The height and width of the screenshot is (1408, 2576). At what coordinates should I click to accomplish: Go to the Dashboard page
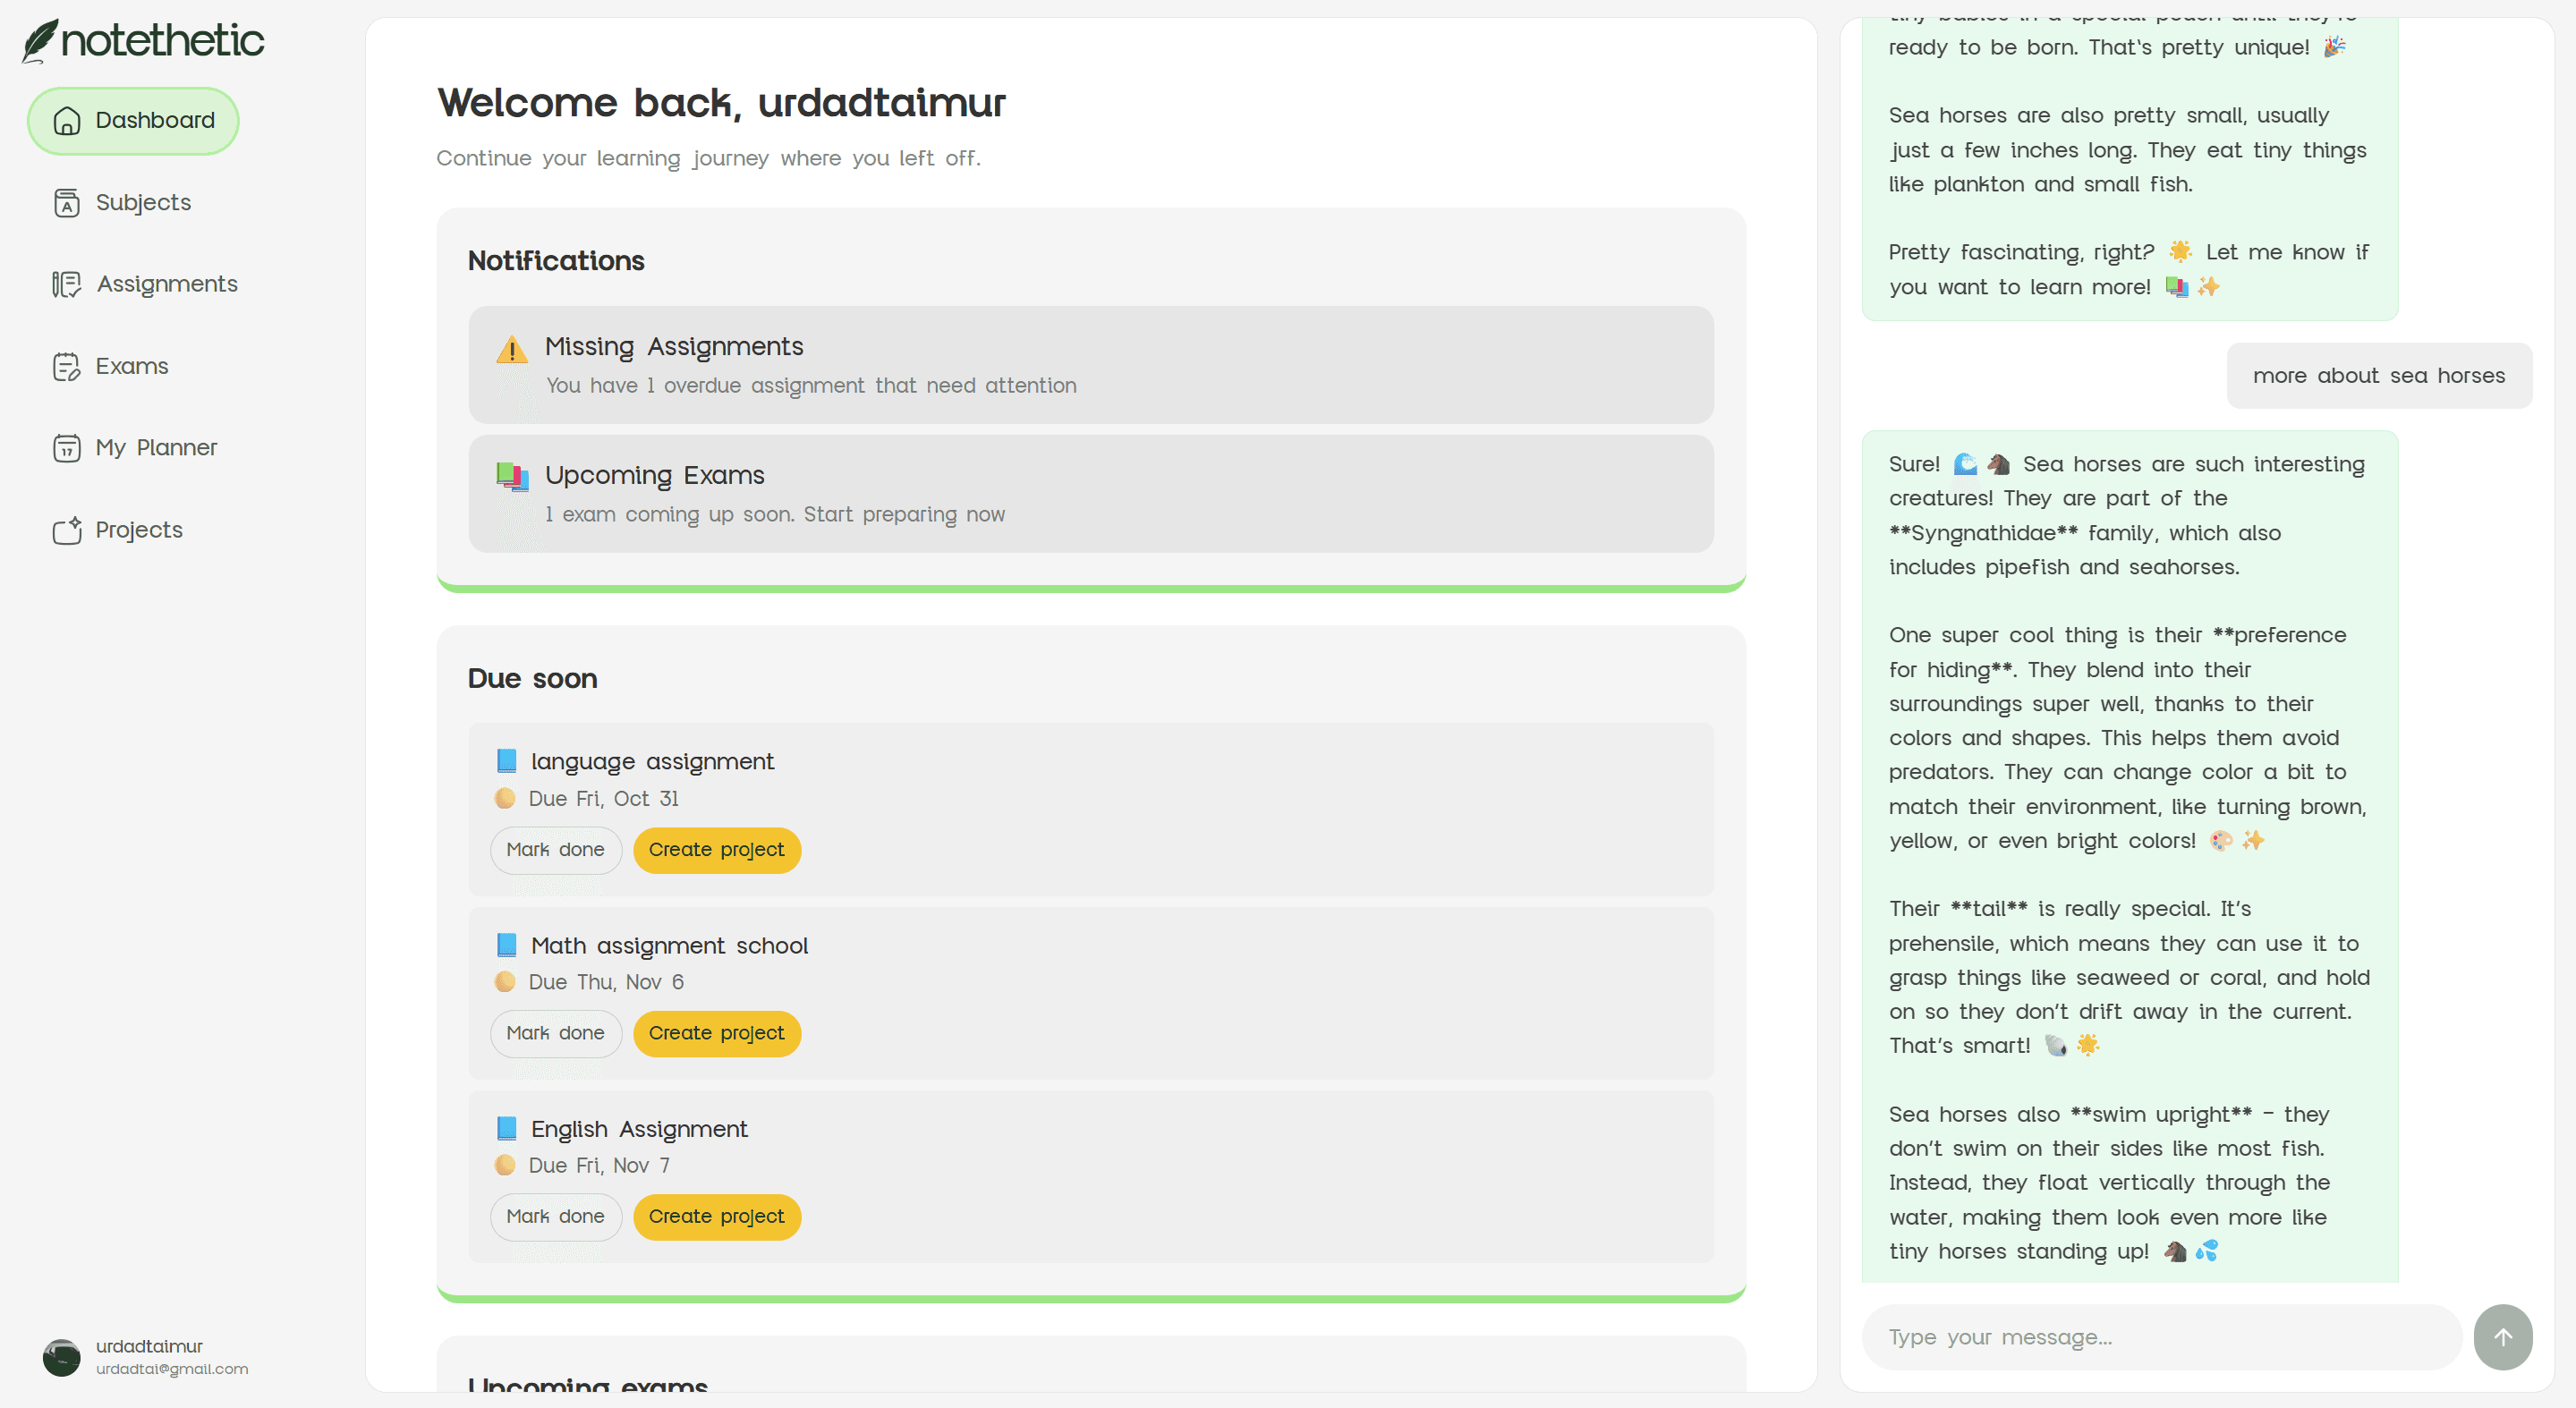click(133, 121)
